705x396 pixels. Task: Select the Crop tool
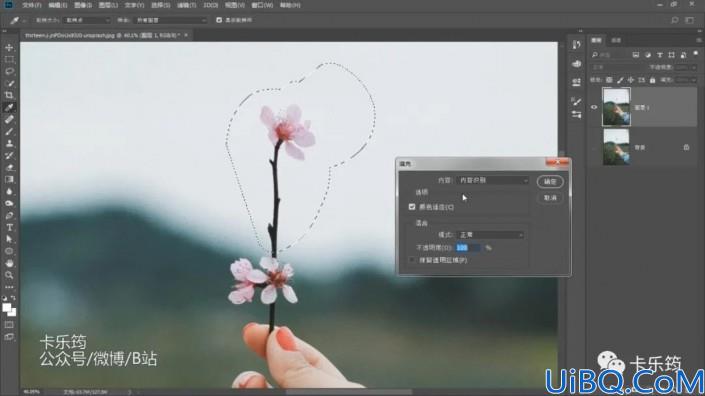coord(9,95)
